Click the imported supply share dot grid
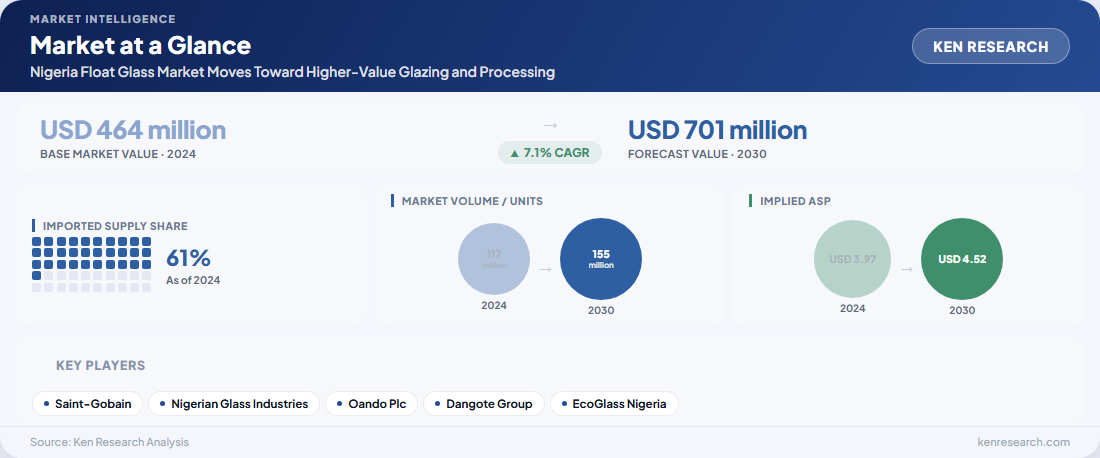 (x=92, y=264)
